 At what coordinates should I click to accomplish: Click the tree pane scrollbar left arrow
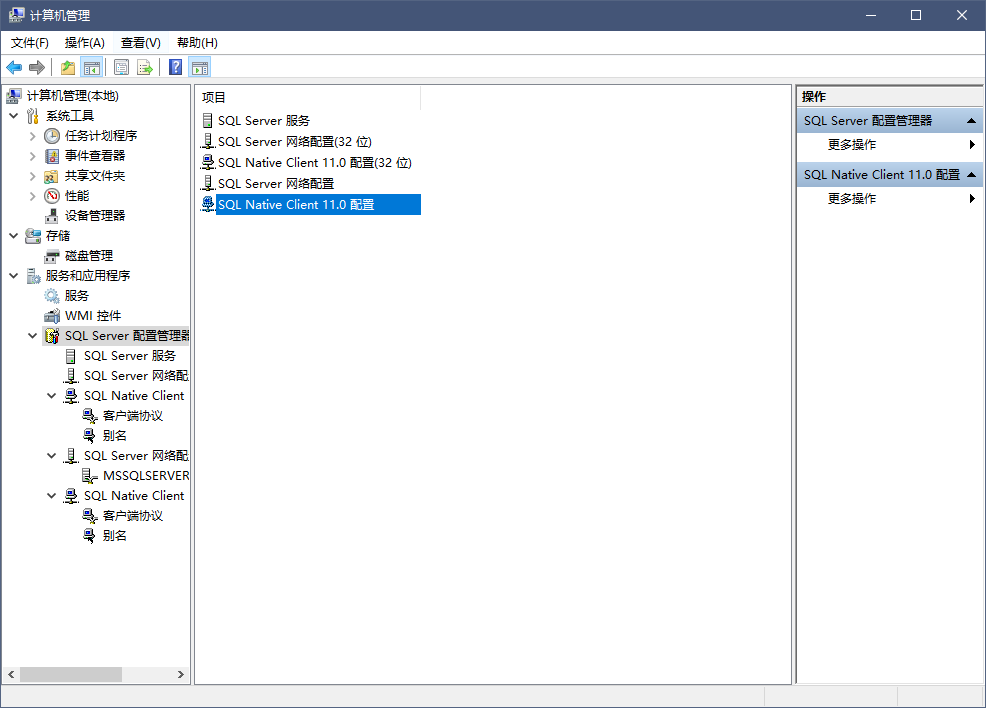(11, 674)
